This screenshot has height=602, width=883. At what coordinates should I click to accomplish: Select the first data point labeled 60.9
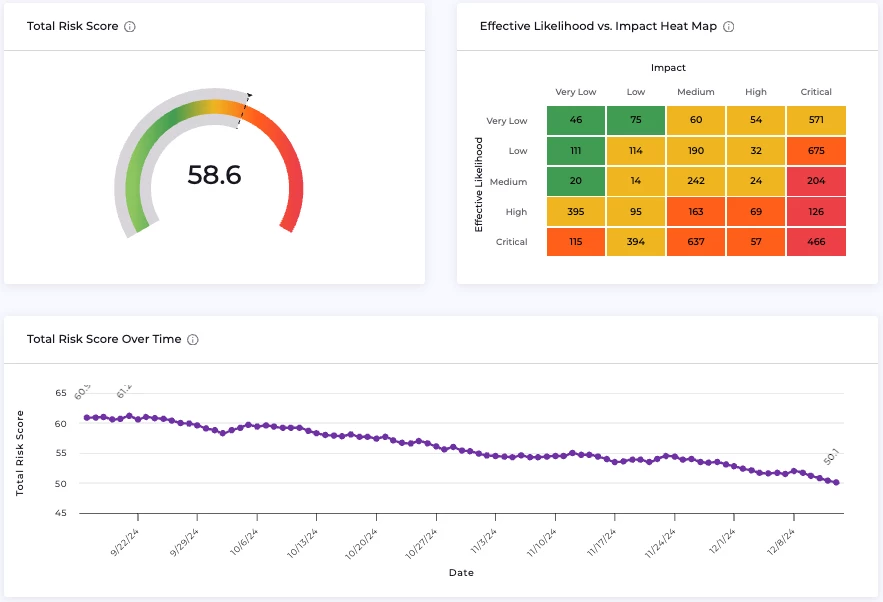tap(87, 416)
